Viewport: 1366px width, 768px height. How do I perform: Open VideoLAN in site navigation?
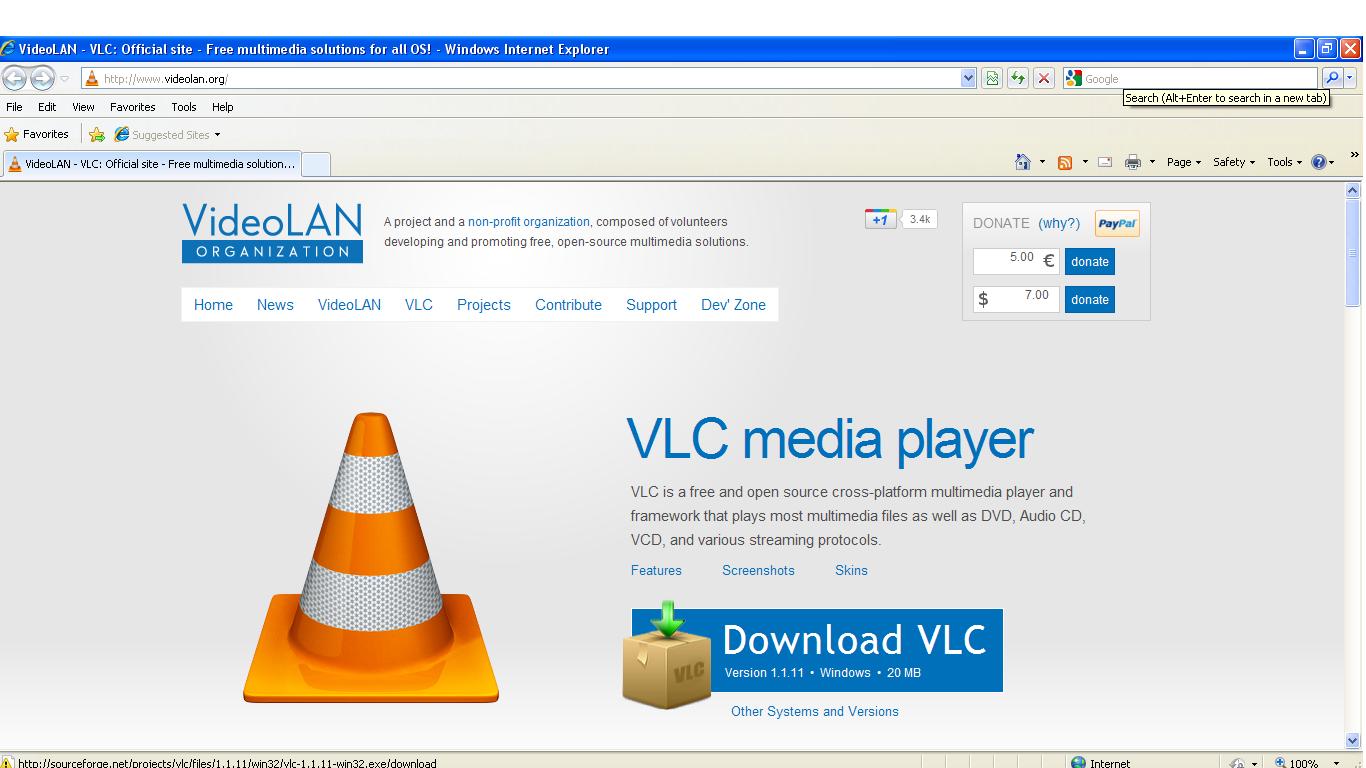pos(349,305)
